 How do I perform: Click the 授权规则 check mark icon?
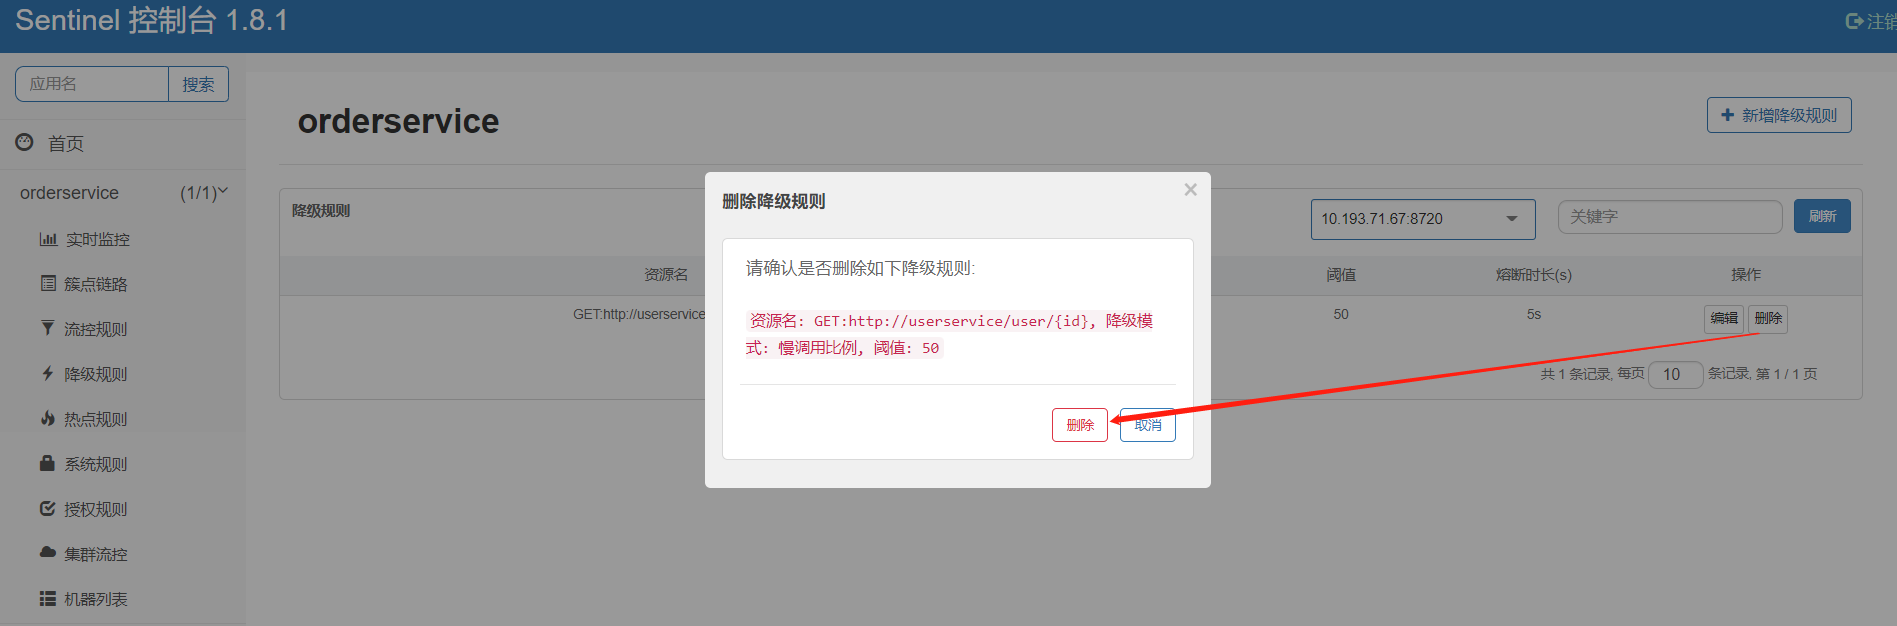47,508
